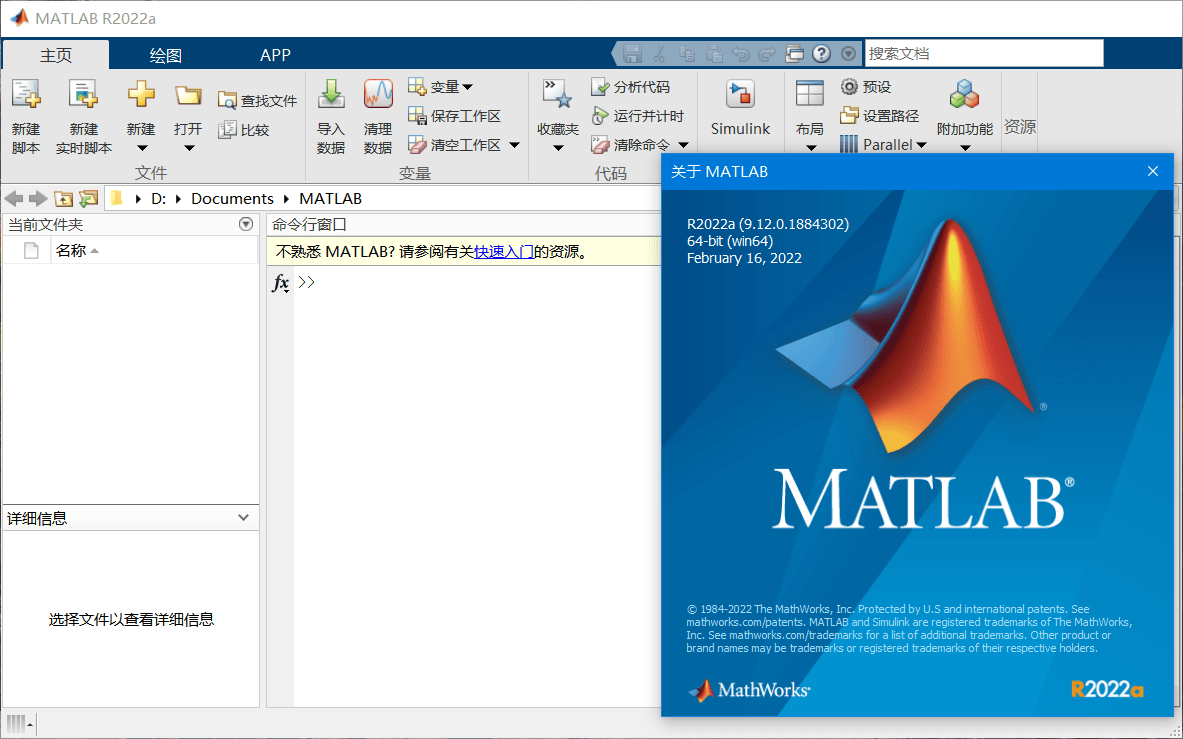Click the Add-Ons (附加功能) icon
This screenshot has width=1183, height=739.
[x=964, y=95]
